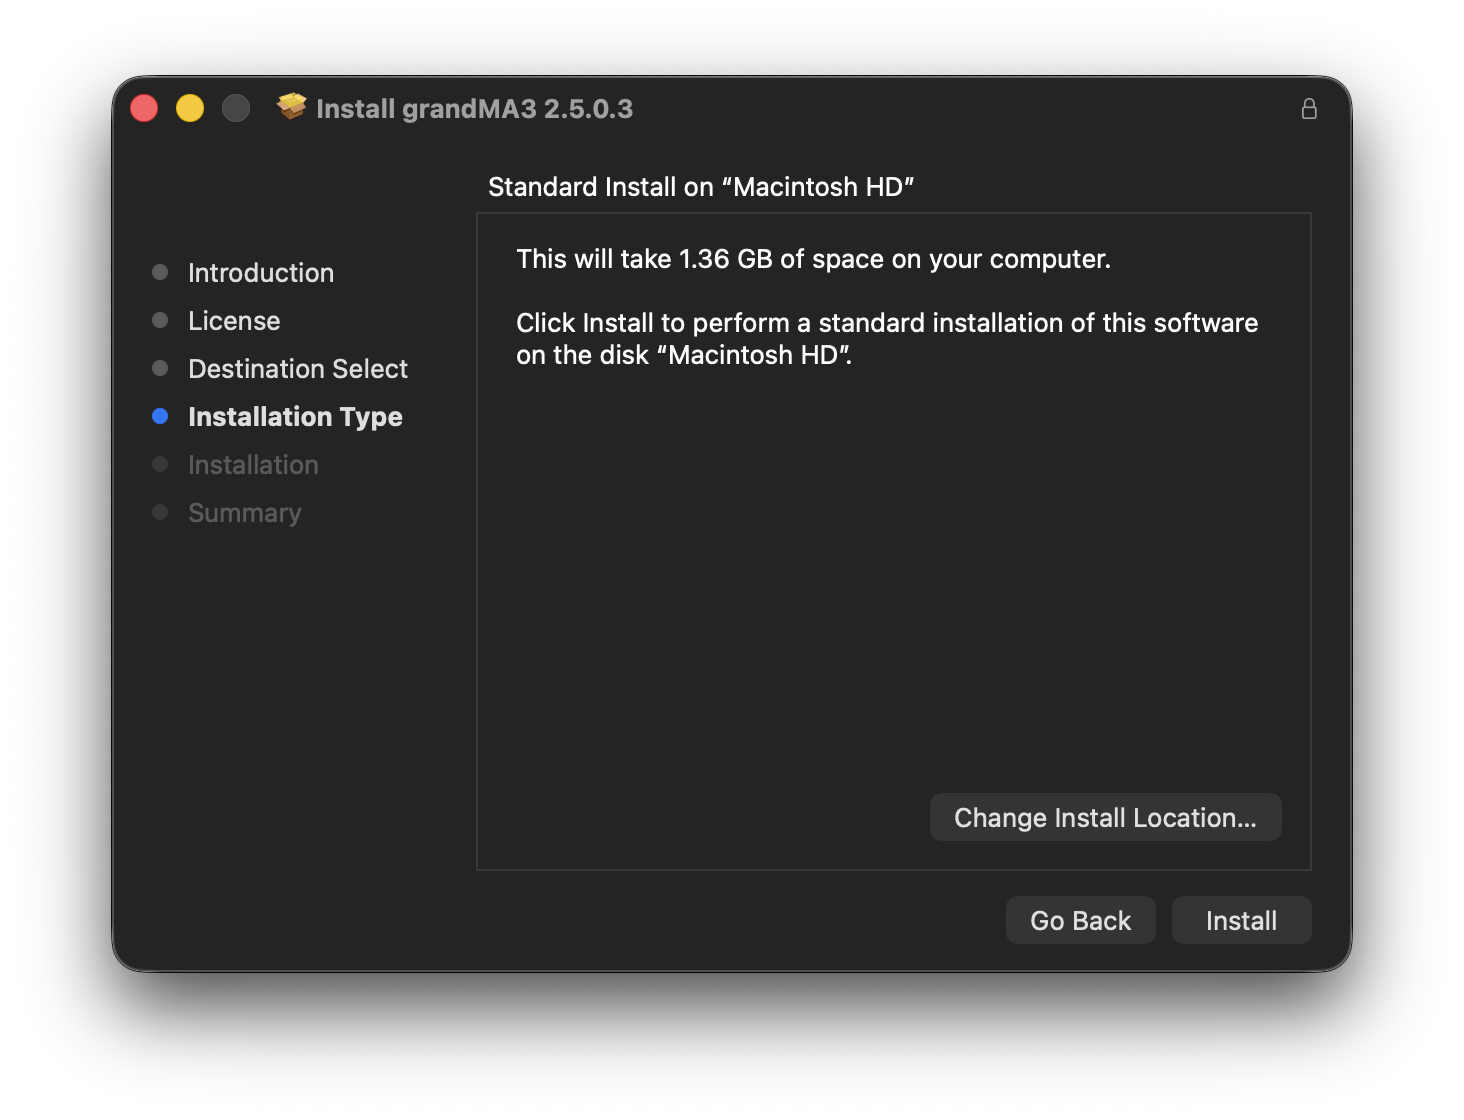The image size is (1464, 1120).
Task: Click the Introduction step bullet
Action: click(160, 272)
